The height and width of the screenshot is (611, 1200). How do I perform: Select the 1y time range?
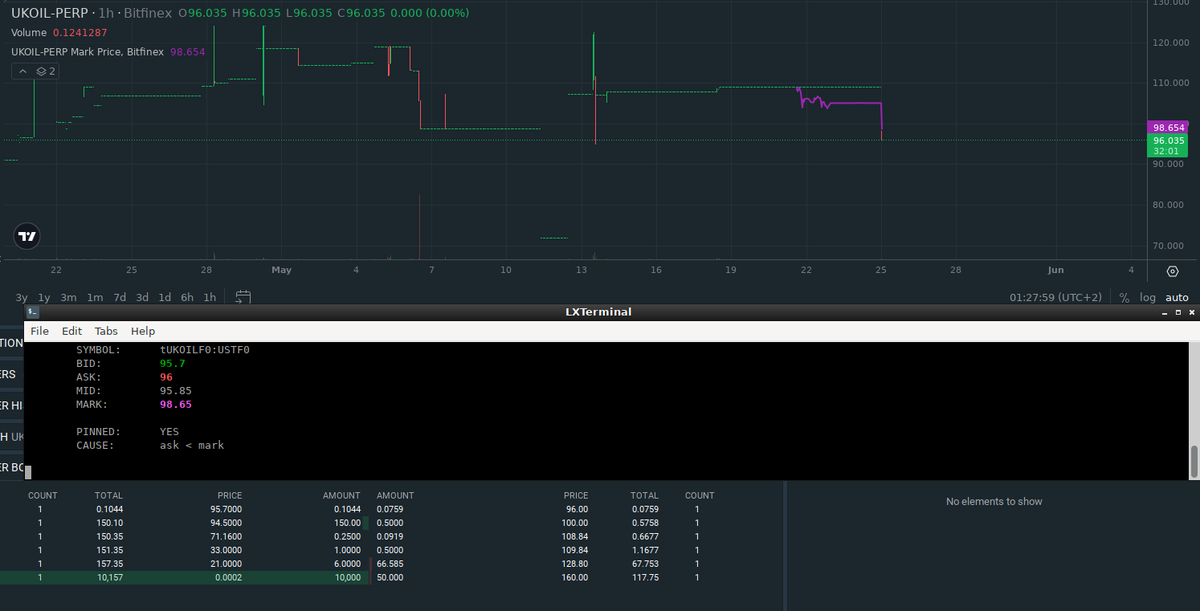click(x=44, y=297)
